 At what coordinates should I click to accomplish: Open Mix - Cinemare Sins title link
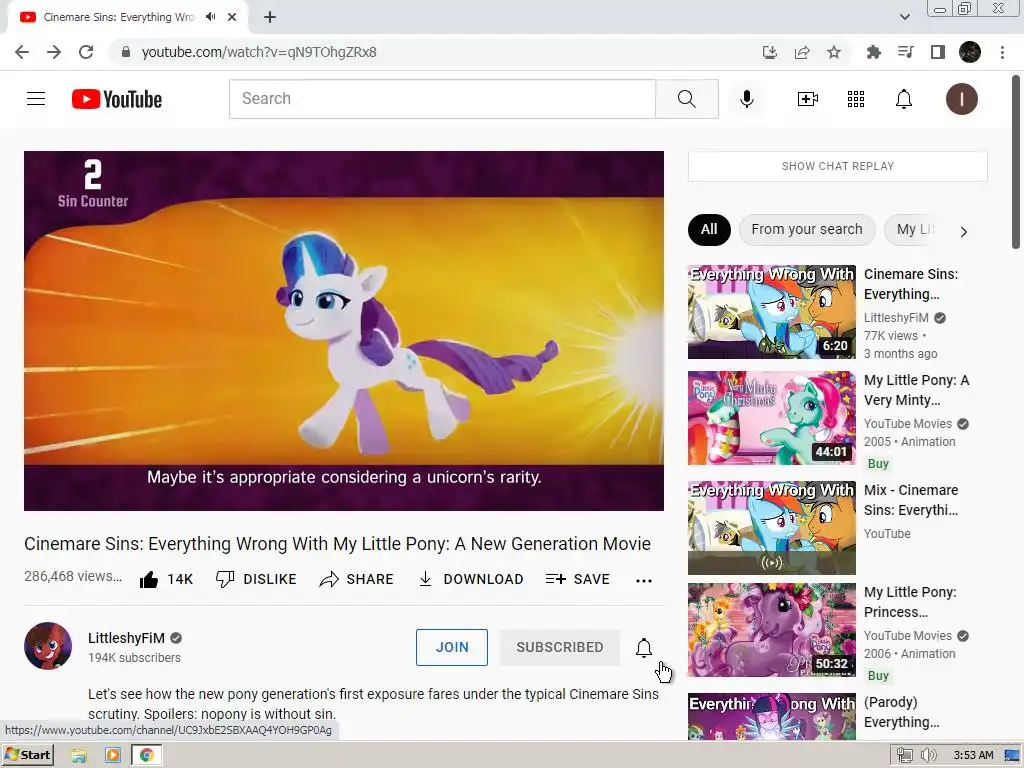(911, 500)
